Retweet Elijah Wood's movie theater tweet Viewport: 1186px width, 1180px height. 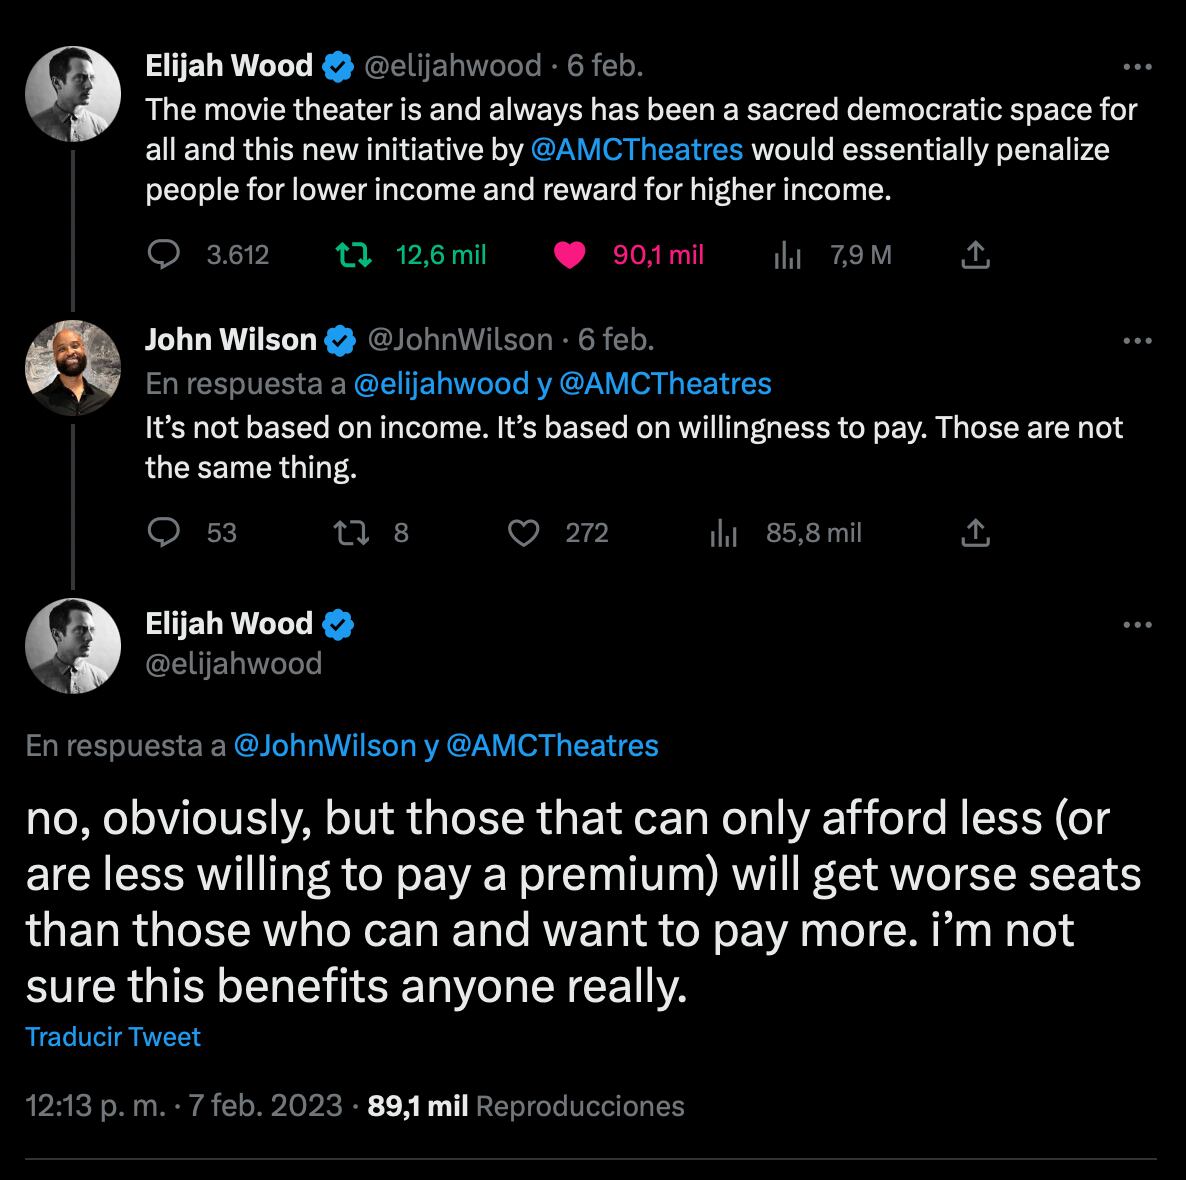pyautogui.click(x=353, y=255)
